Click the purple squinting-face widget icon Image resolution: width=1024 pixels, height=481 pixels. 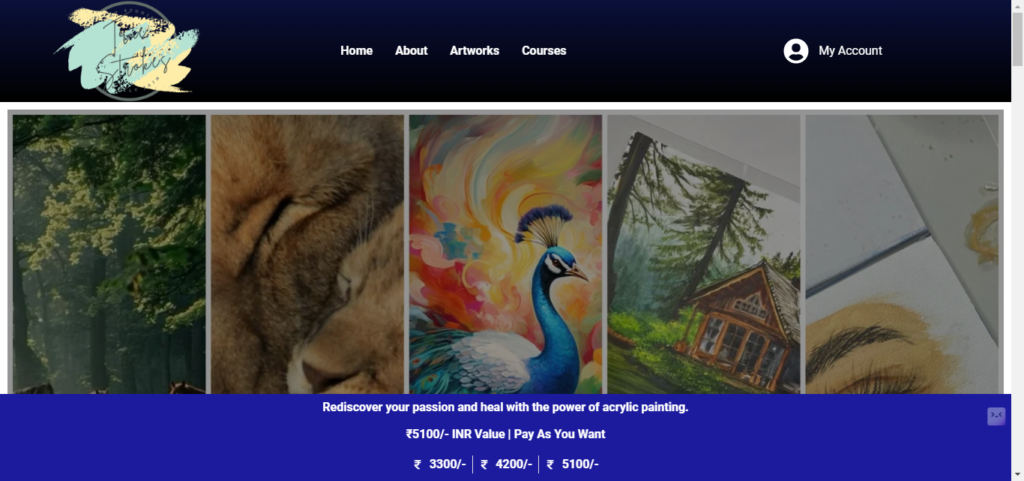996,416
